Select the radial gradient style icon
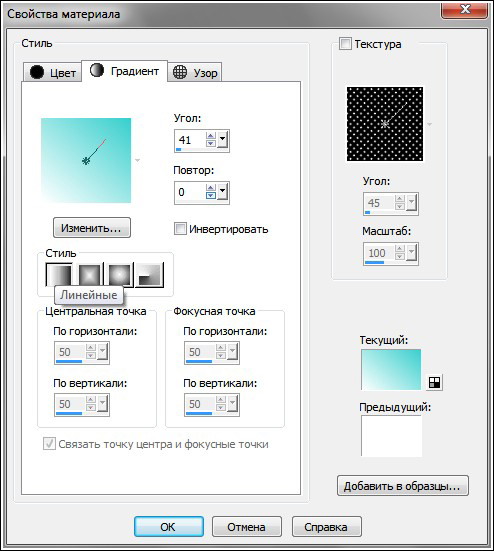Screen dimensions: 494x551 pos(150,275)
